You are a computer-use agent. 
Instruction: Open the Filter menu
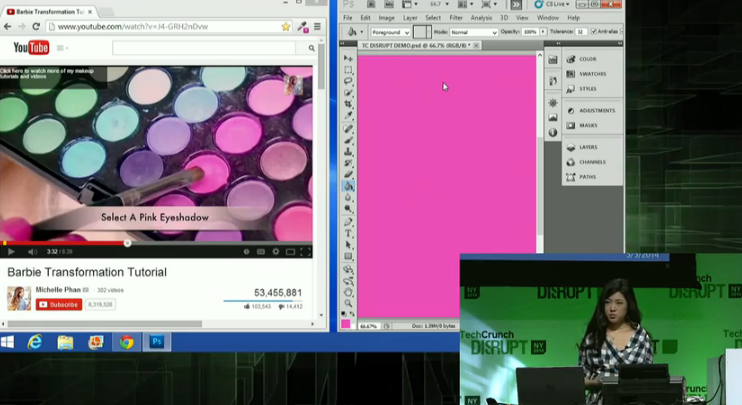coord(456,18)
